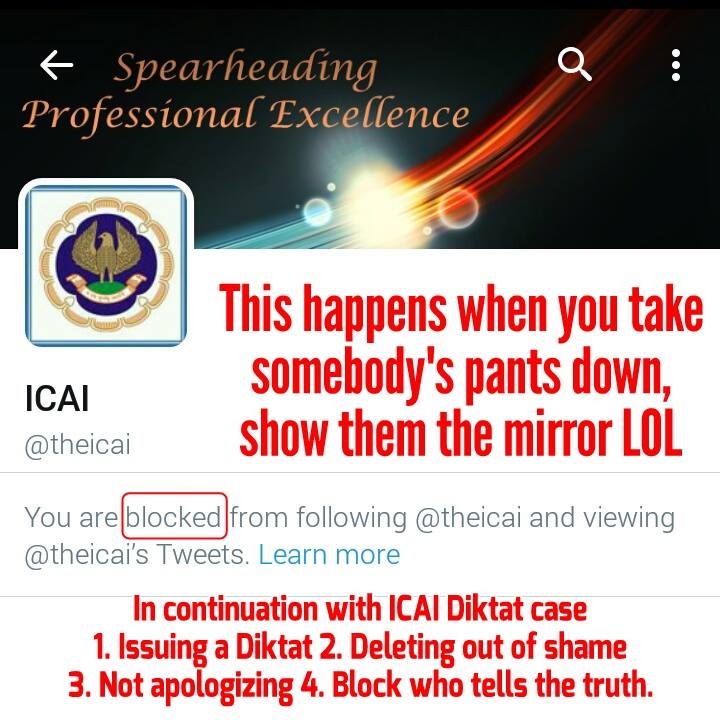Click the boxed word 'blocked'
The image size is (720, 720).
[x=174, y=516]
